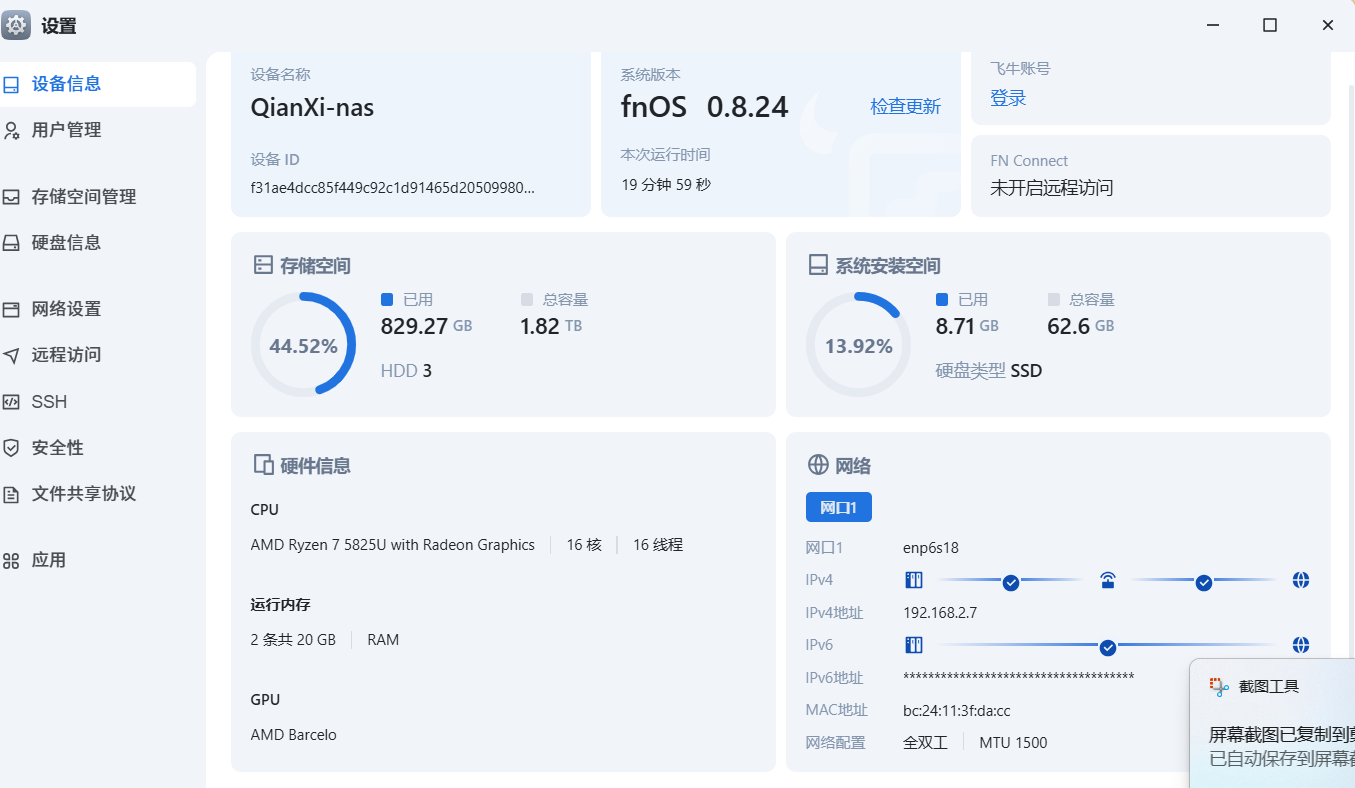Click device name QianXi-nas
Viewport: 1355px width, 788px height.
[x=312, y=107]
